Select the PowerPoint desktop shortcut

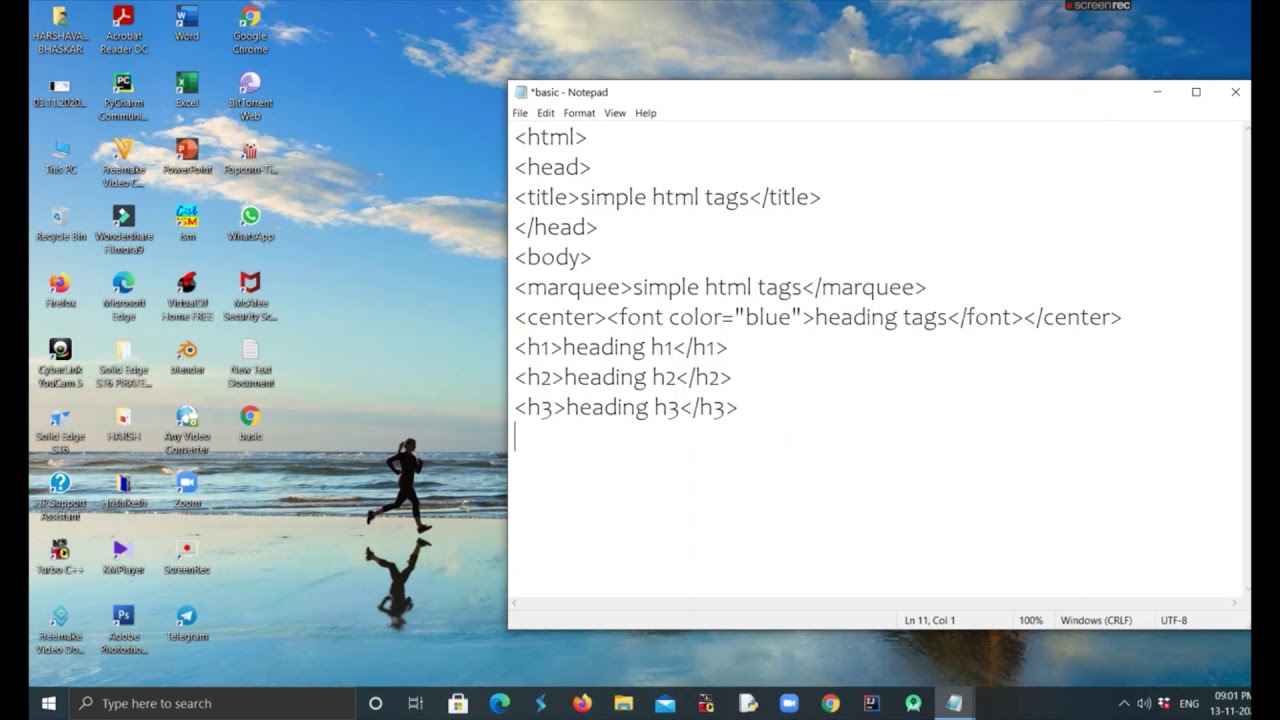(187, 156)
